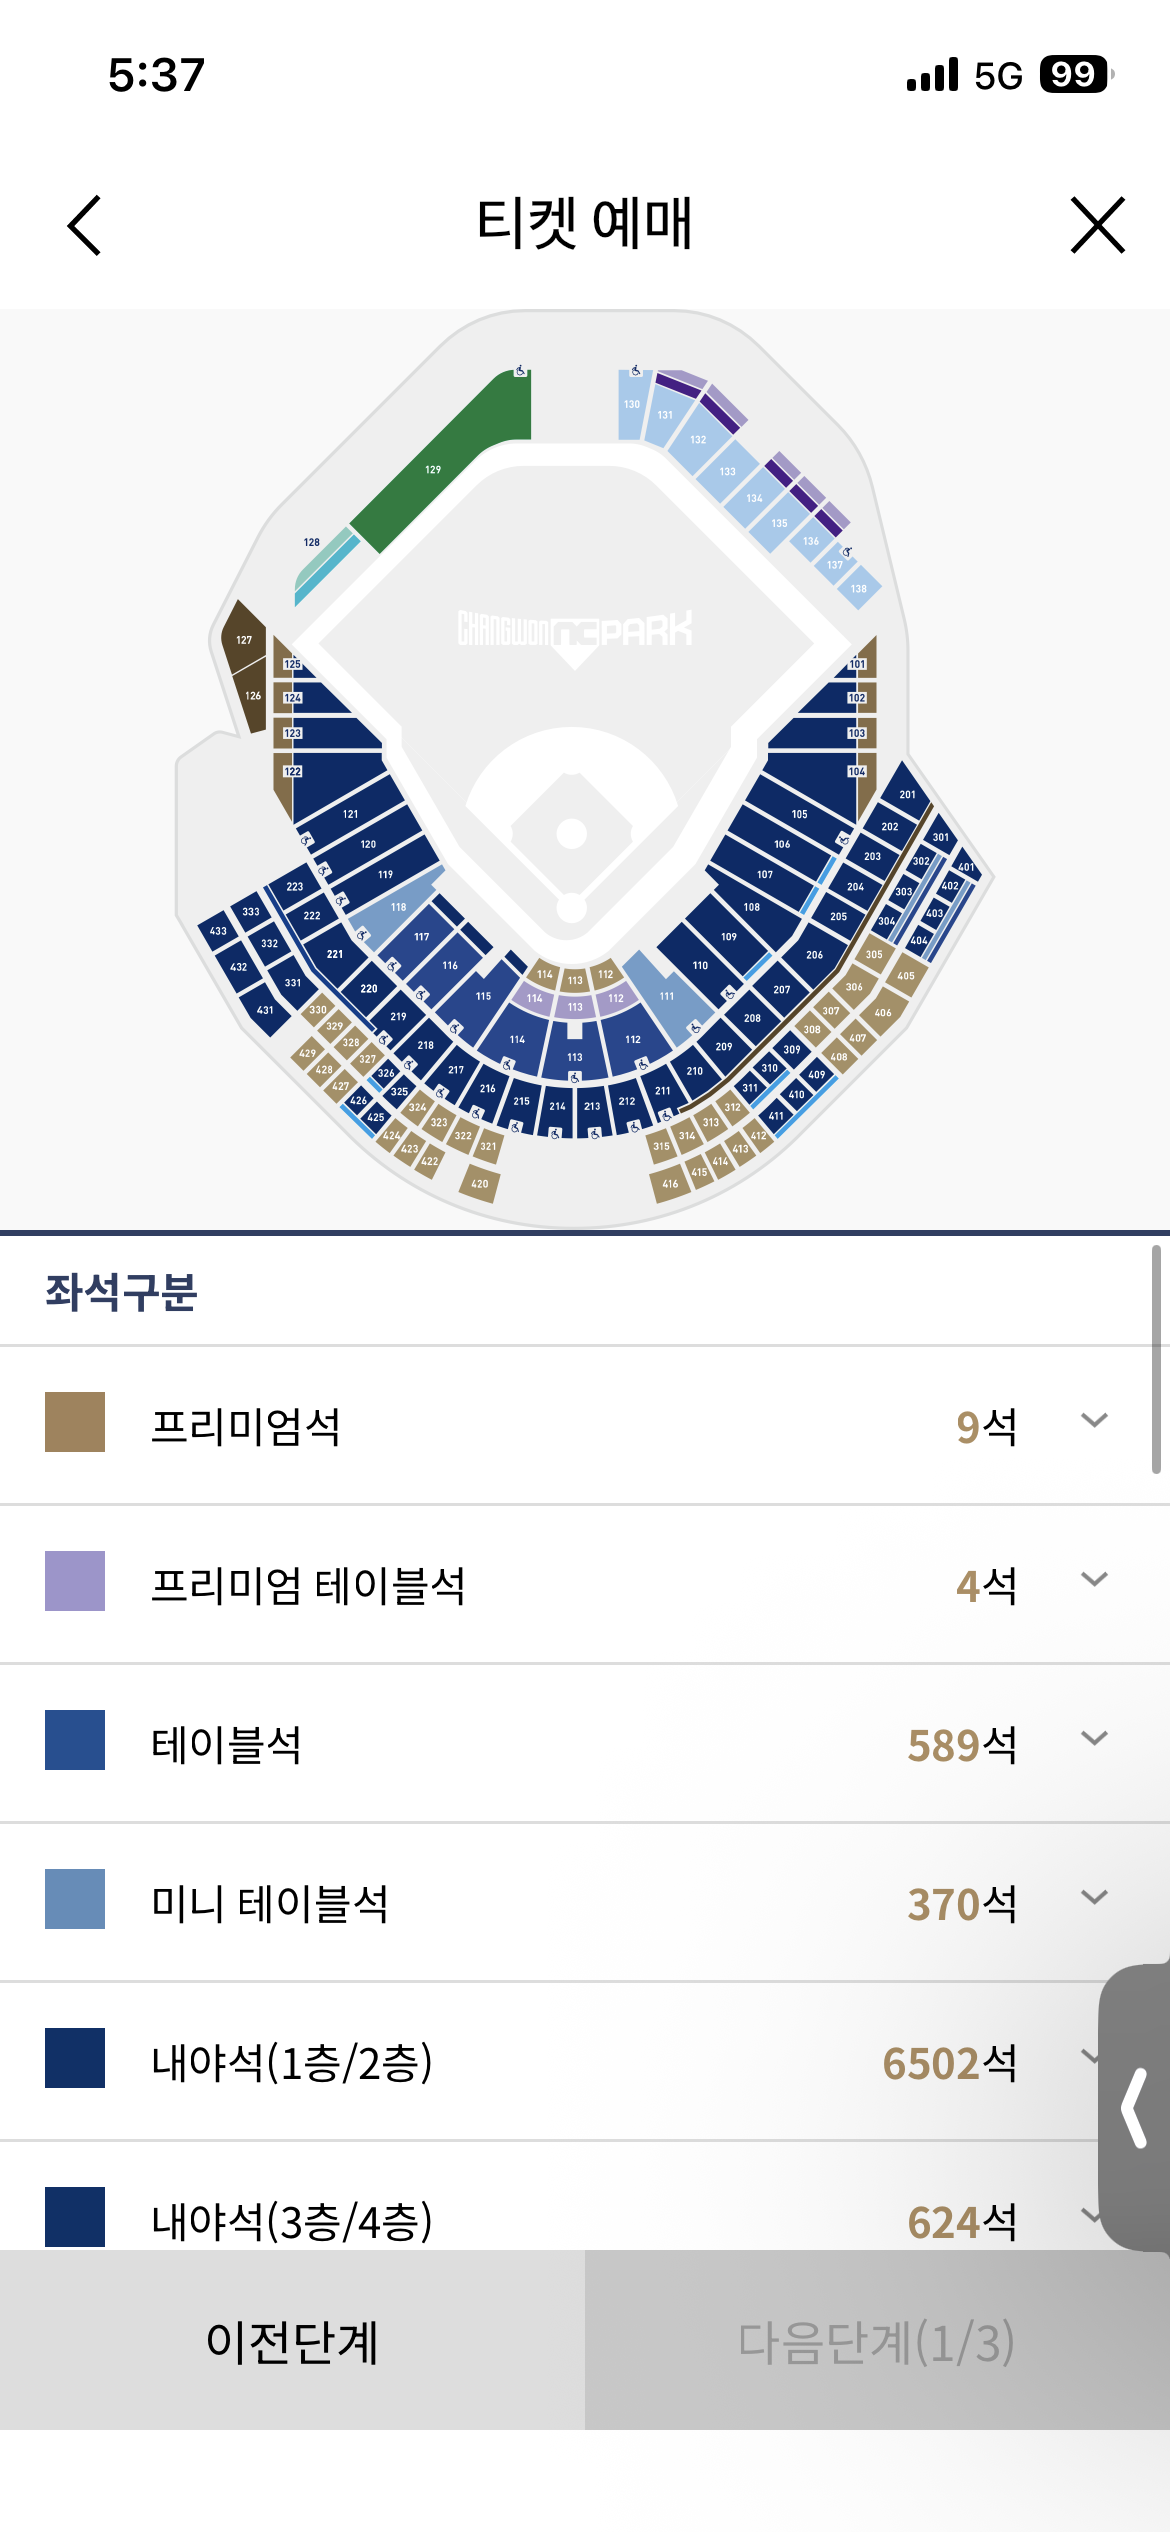The height and width of the screenshot is (2532, 1170).
Task: Tap the 다음단계(1/3) button
Action: click(877, 2340)
